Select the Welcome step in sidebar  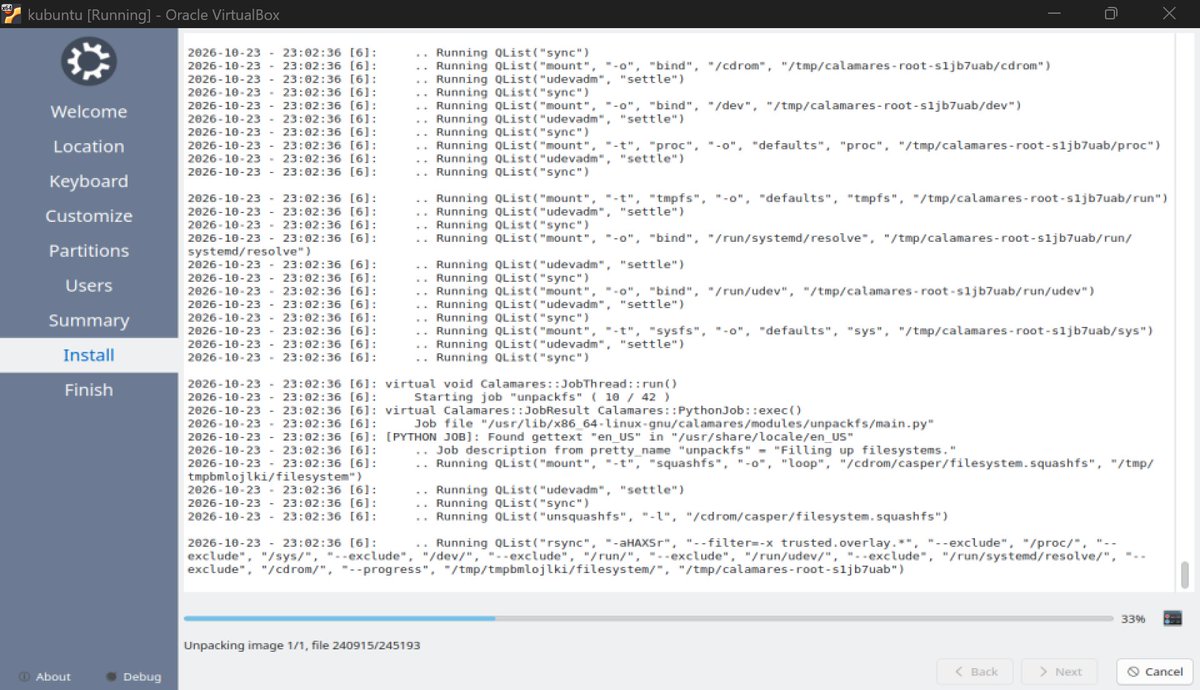click(x=89, y=112)
